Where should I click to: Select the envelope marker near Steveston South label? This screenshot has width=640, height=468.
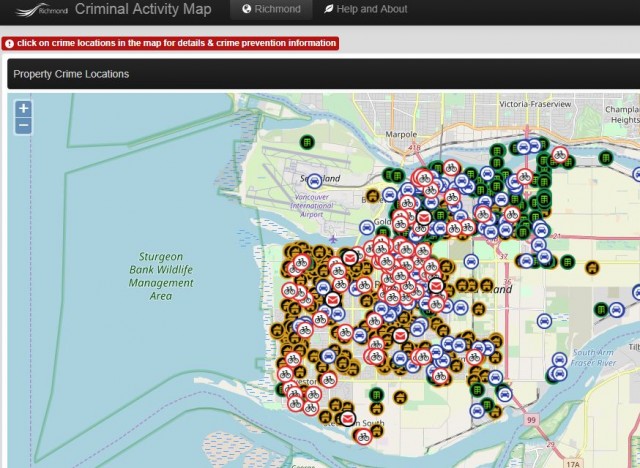click(347, 419)
